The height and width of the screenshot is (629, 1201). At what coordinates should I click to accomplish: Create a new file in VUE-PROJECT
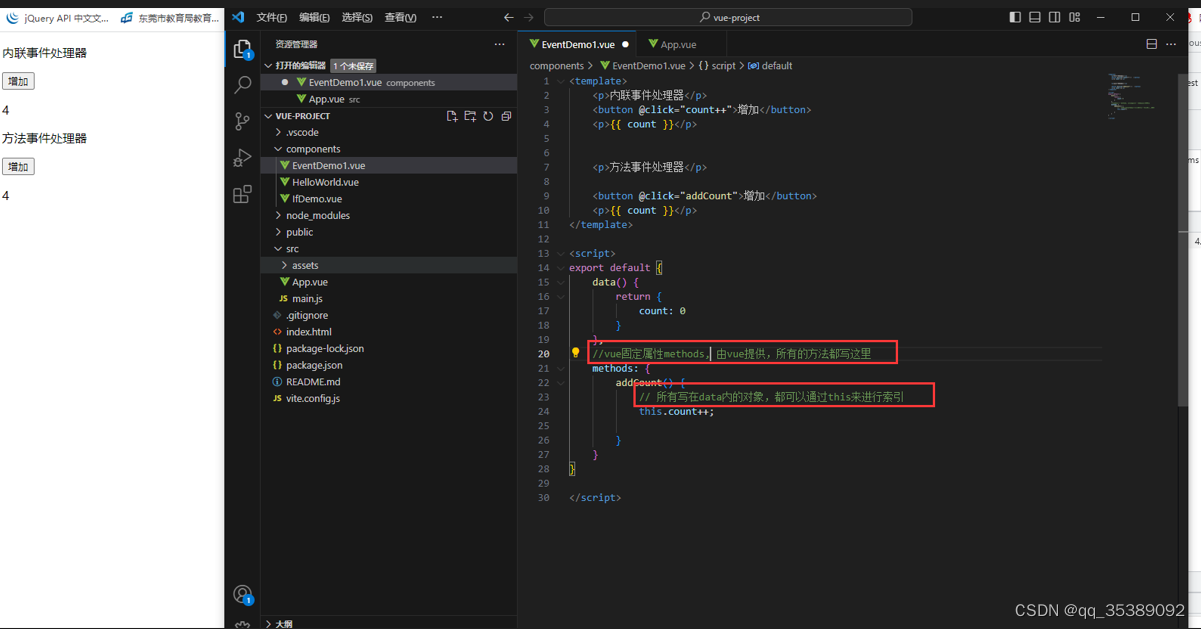tap(452, 116)
